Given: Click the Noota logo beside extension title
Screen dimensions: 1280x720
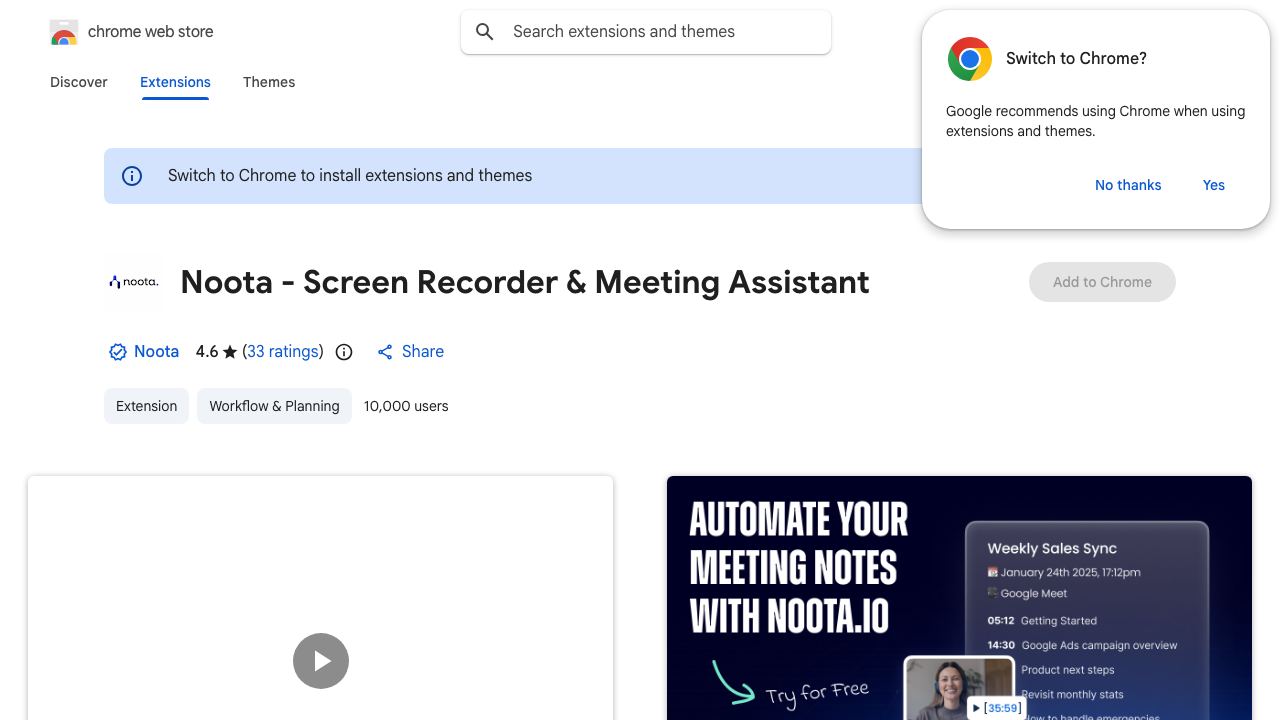Looking at the screenshot, I should 134,282.
